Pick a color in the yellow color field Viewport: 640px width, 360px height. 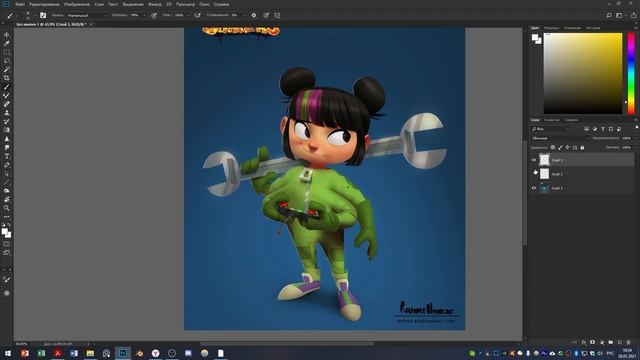[x=583, y=73]
